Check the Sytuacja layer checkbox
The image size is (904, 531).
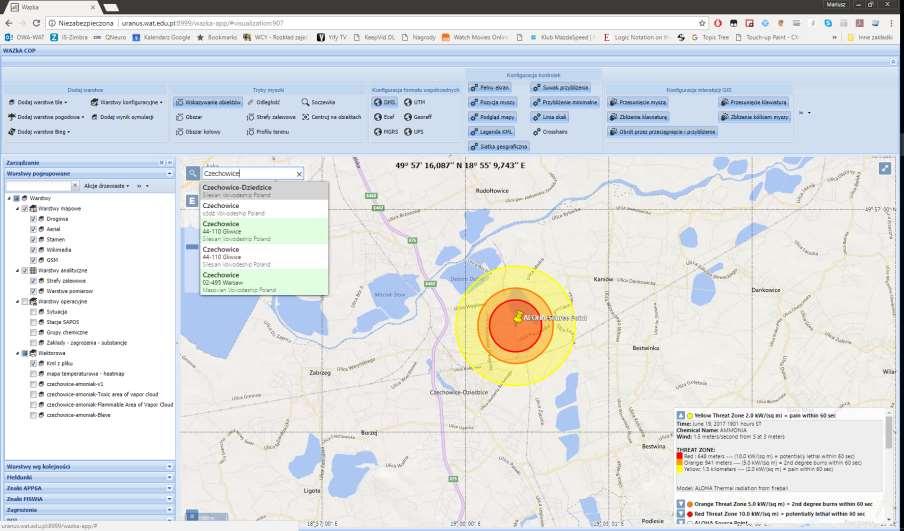(x=33, y=312)
